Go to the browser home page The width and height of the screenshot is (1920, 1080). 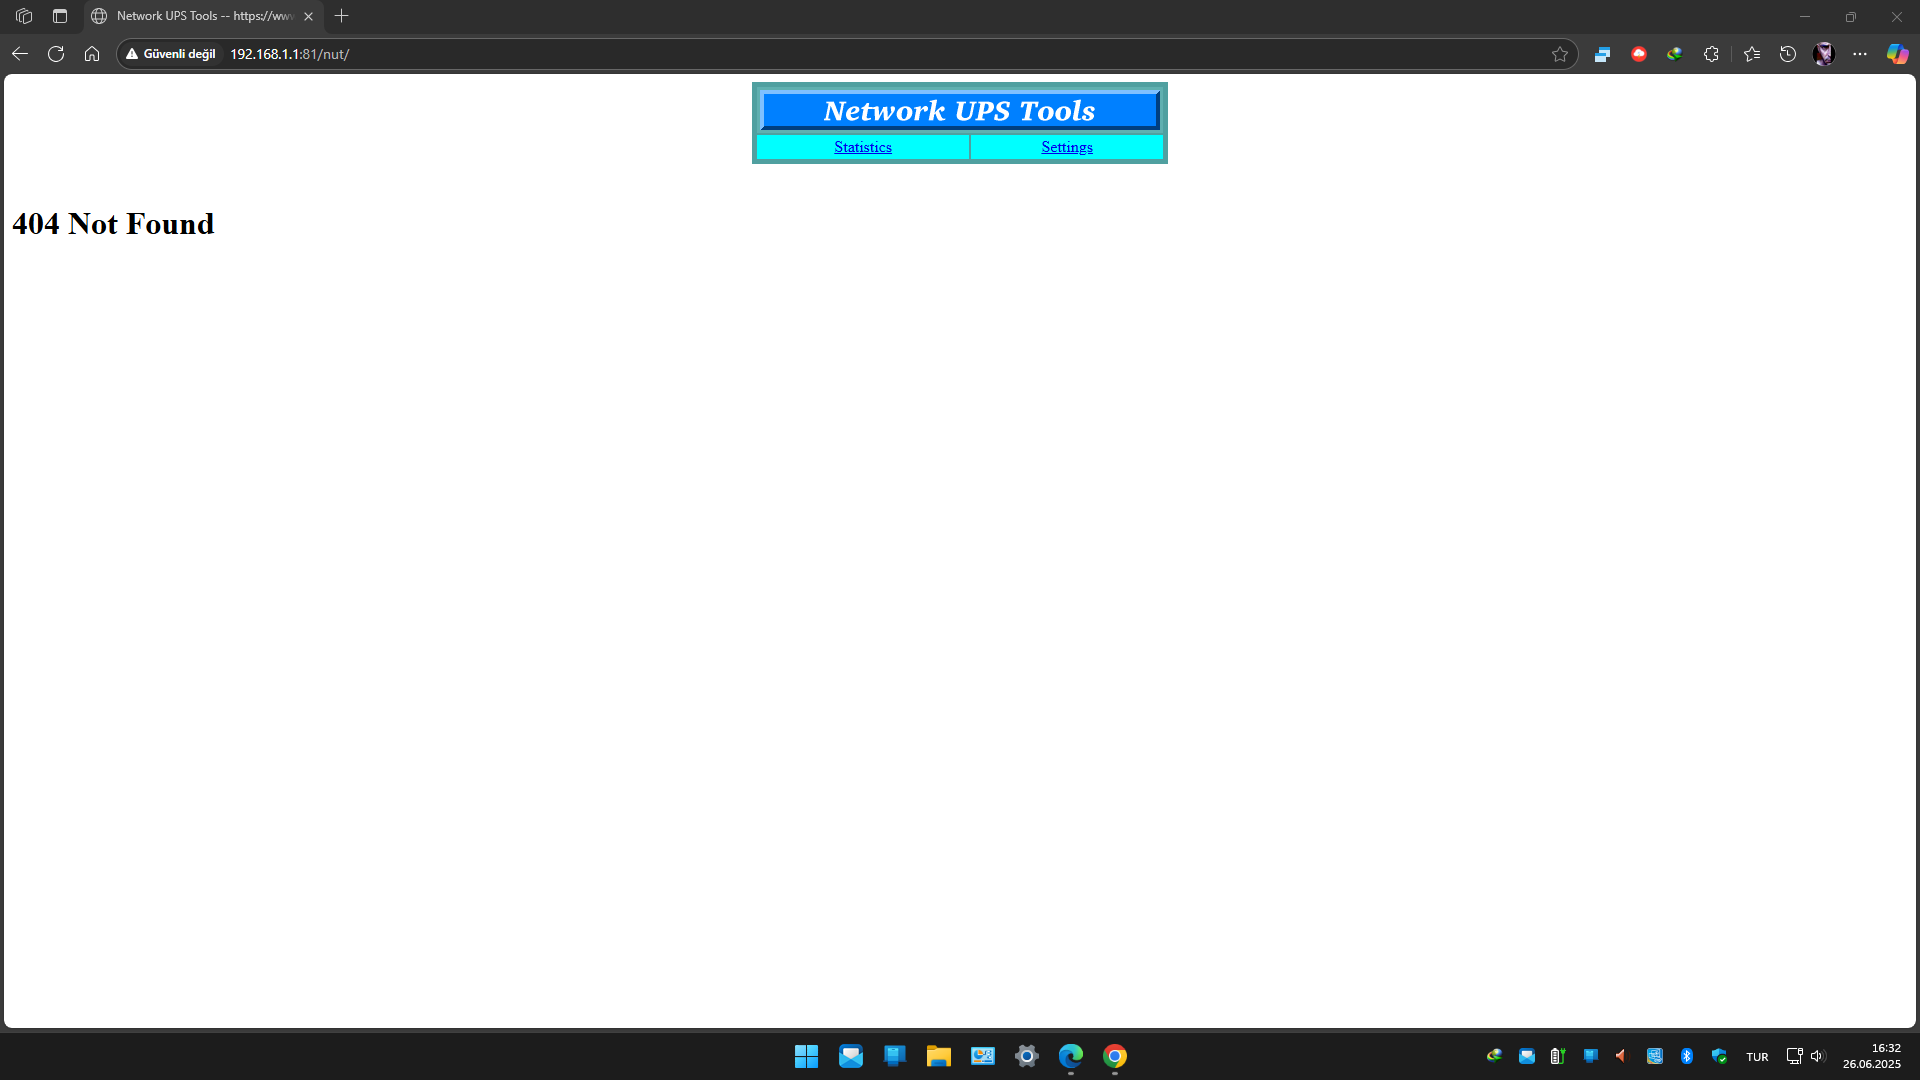click(92, 54)
